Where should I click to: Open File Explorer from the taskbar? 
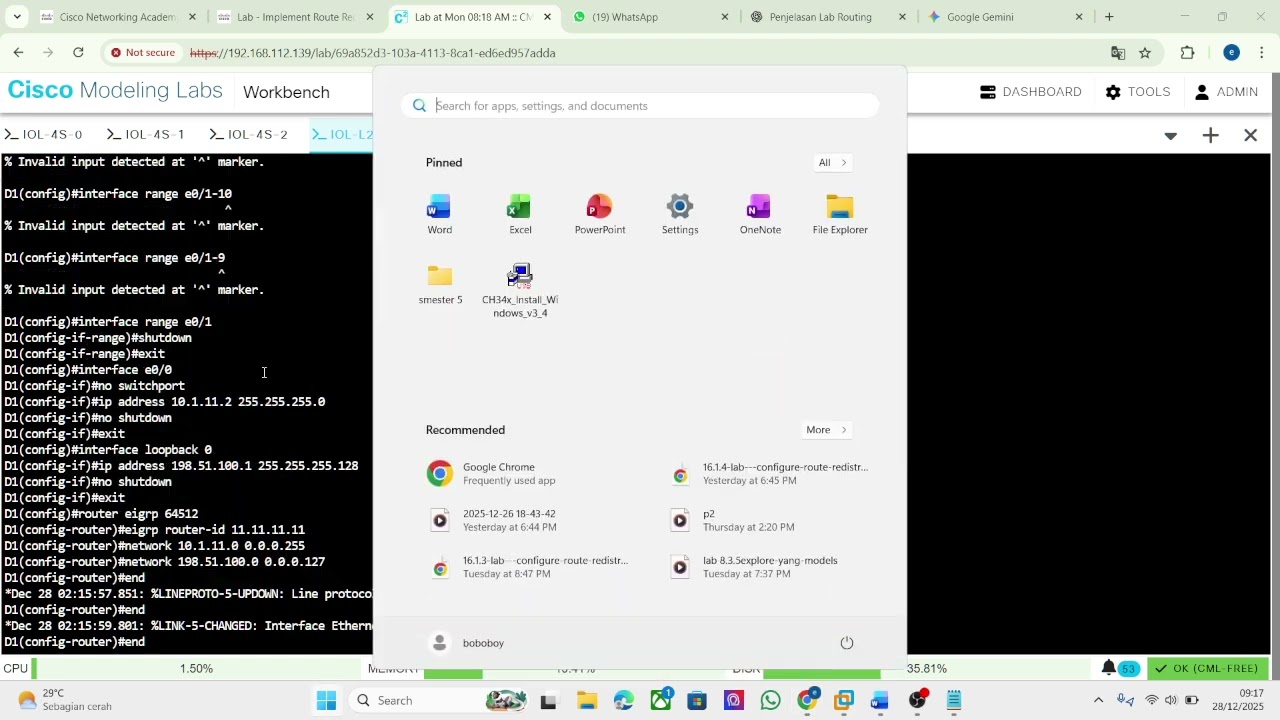(x=586, y=701)
